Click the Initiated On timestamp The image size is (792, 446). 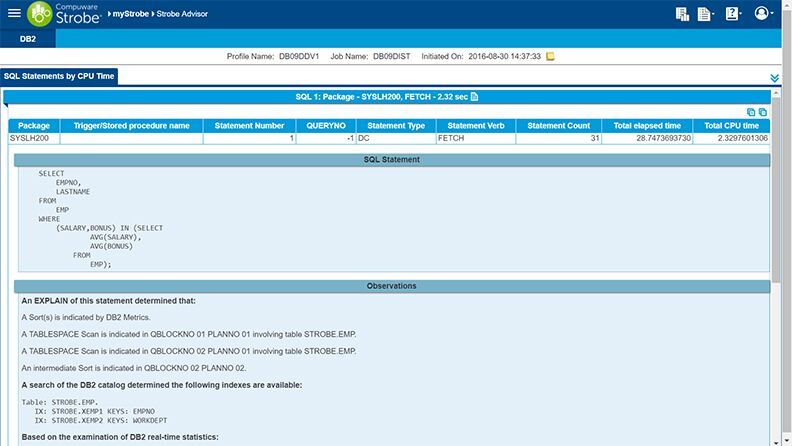pos(504,57)
